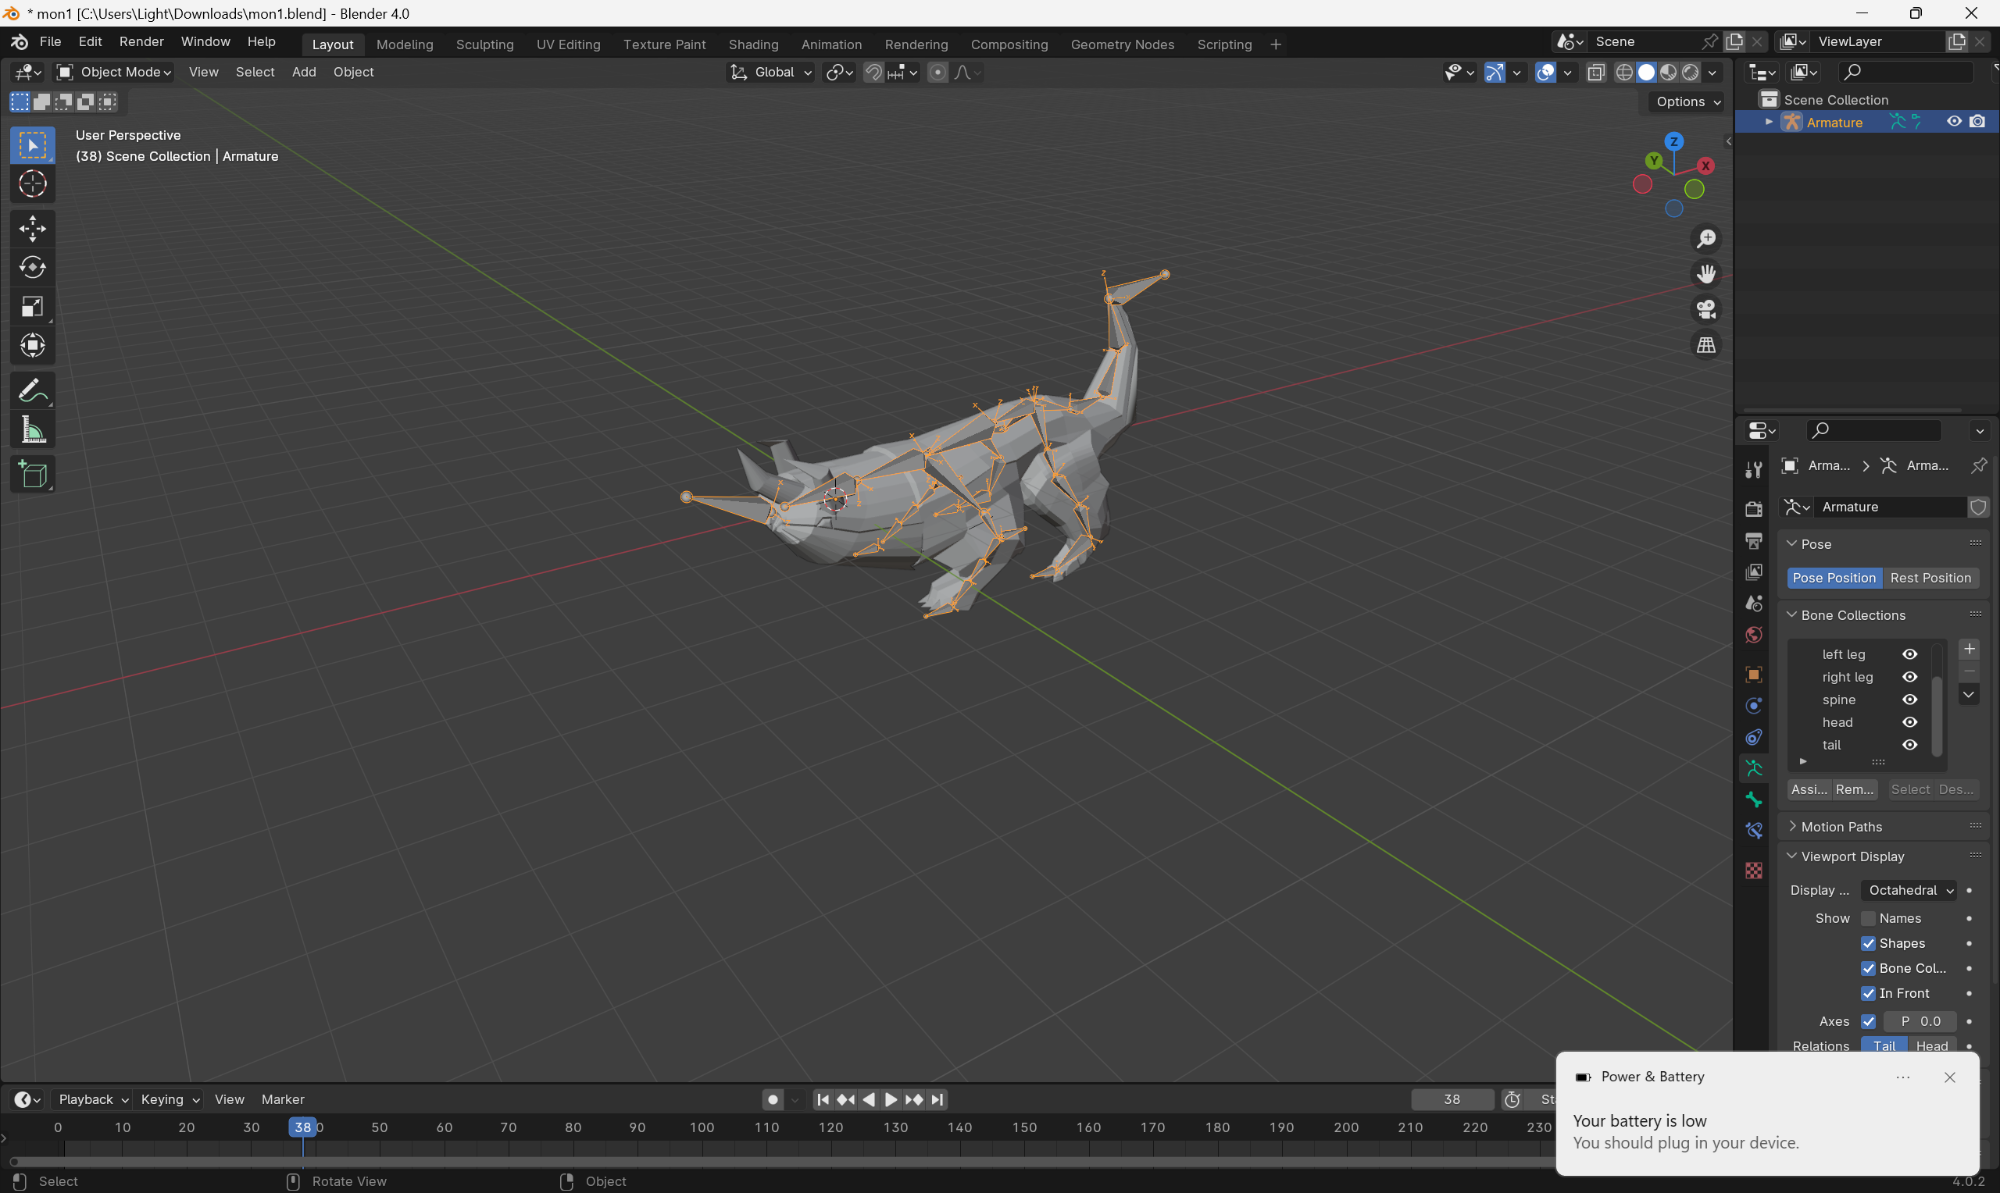Select the Transform tool
The image size is (2000, 1193).
click(x=32, y=345)
